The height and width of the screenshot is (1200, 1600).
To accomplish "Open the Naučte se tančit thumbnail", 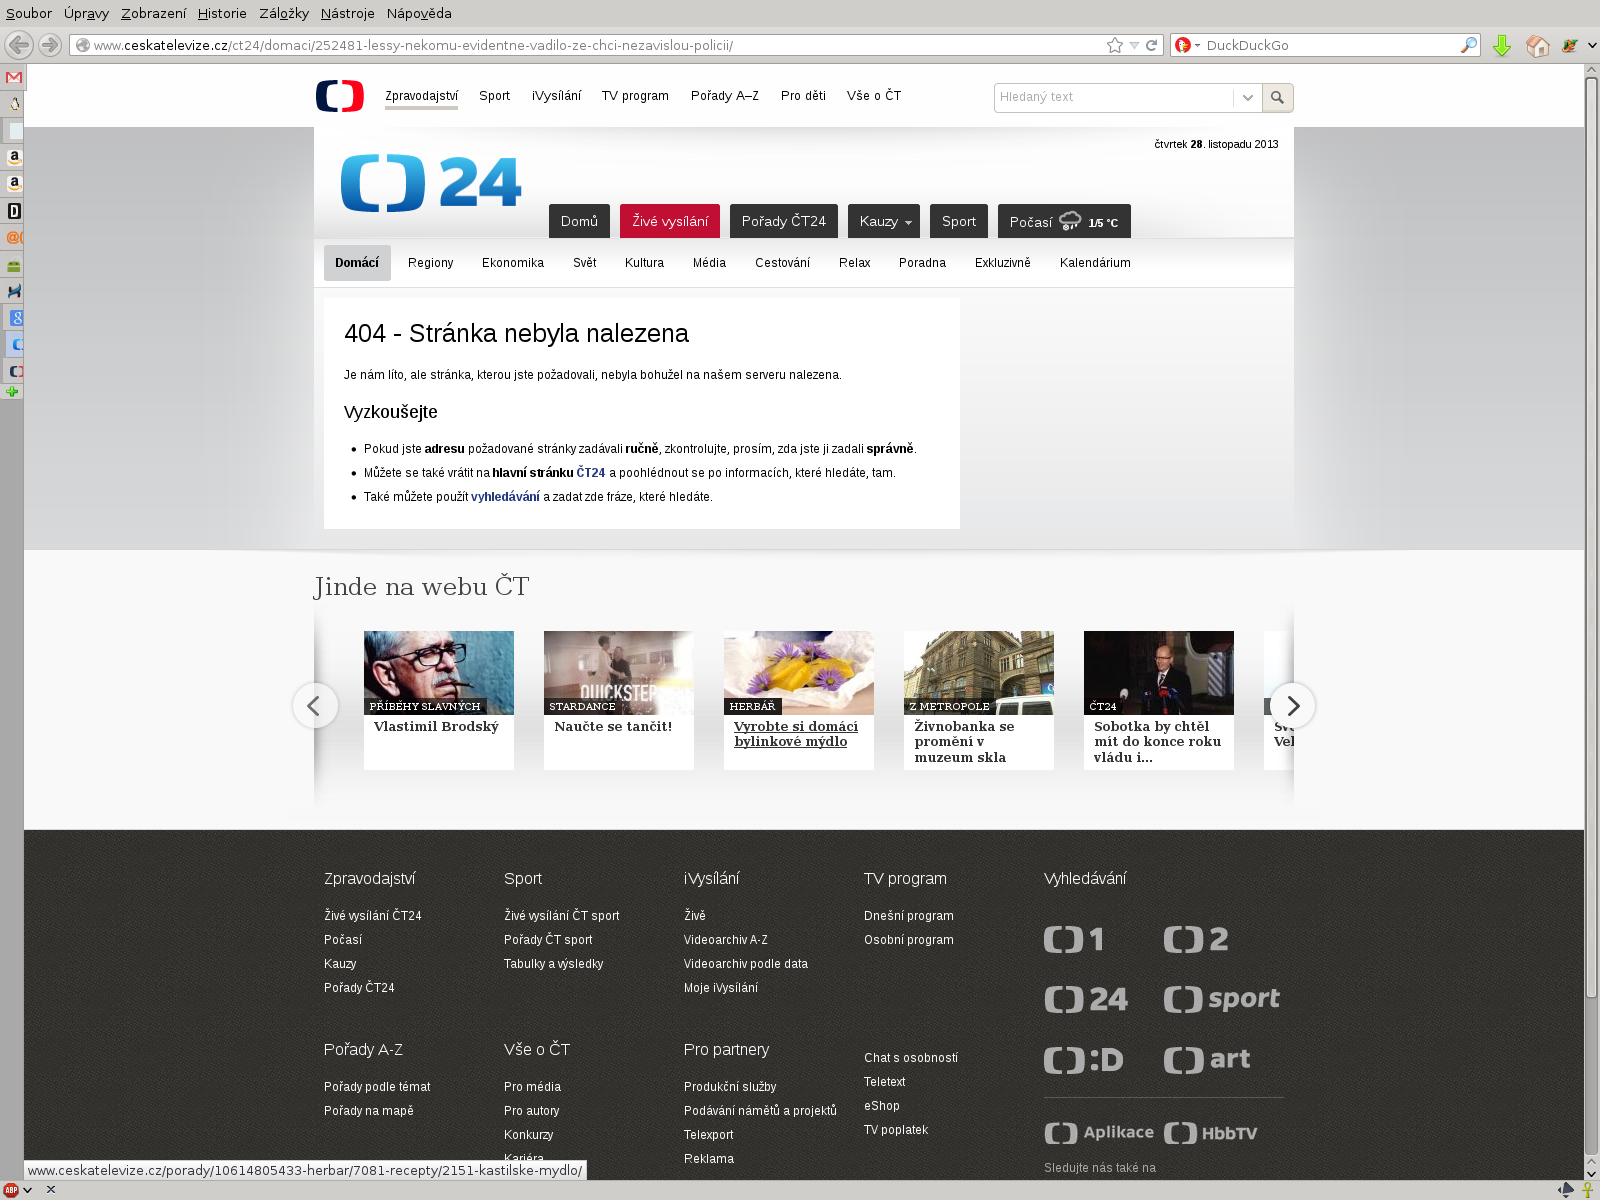I will (x=619, y=672).
